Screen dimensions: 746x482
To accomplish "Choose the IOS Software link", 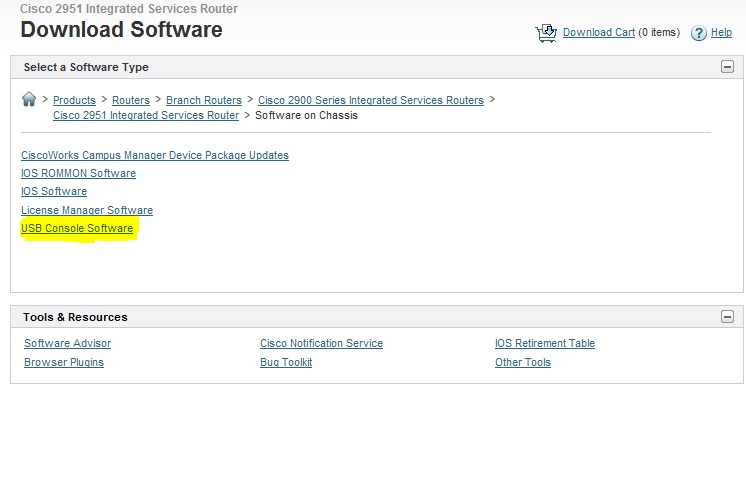I will tap(54, 191).
